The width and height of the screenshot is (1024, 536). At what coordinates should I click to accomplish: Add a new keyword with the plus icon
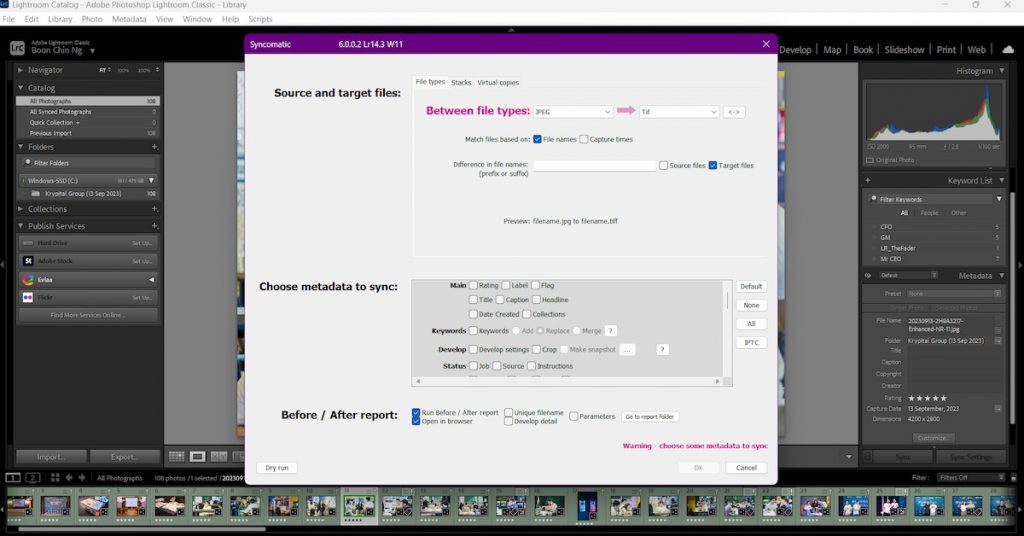[868, 180]
